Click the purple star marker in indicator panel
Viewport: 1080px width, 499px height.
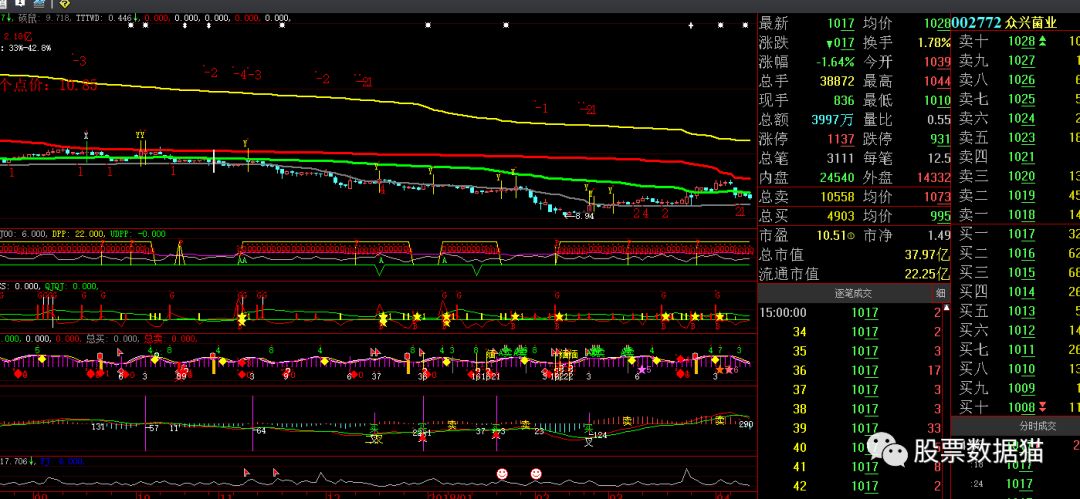click(642, 370)
